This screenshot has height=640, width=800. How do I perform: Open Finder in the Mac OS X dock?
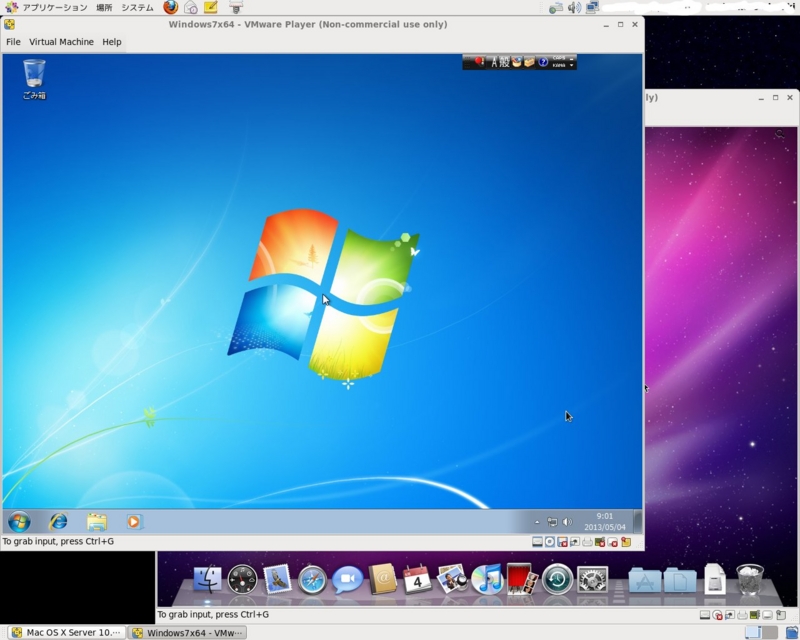click(207, 580)
